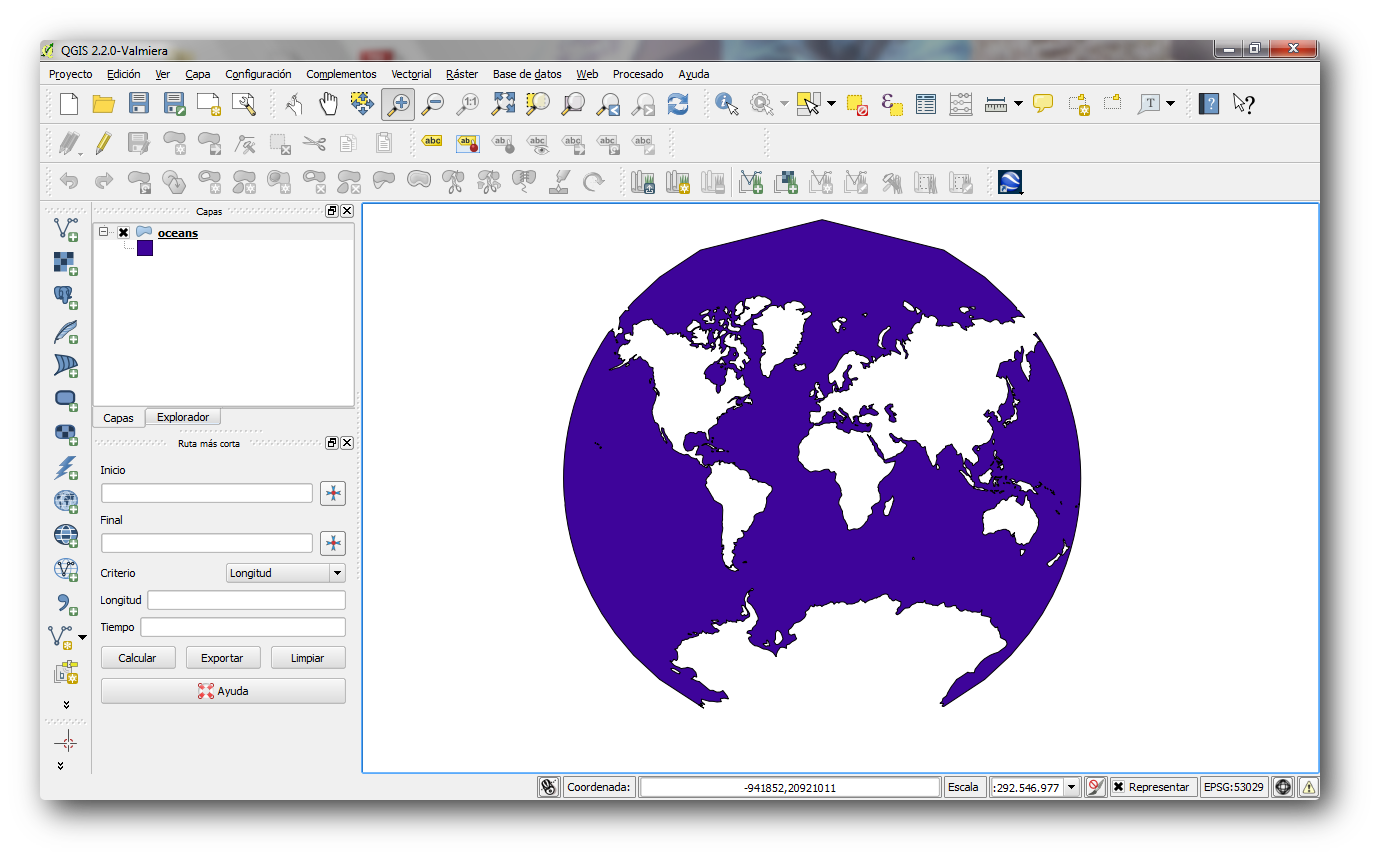Open the Complementos menu
Screen dimensions: 1380x860
click(x=341, y=74)
